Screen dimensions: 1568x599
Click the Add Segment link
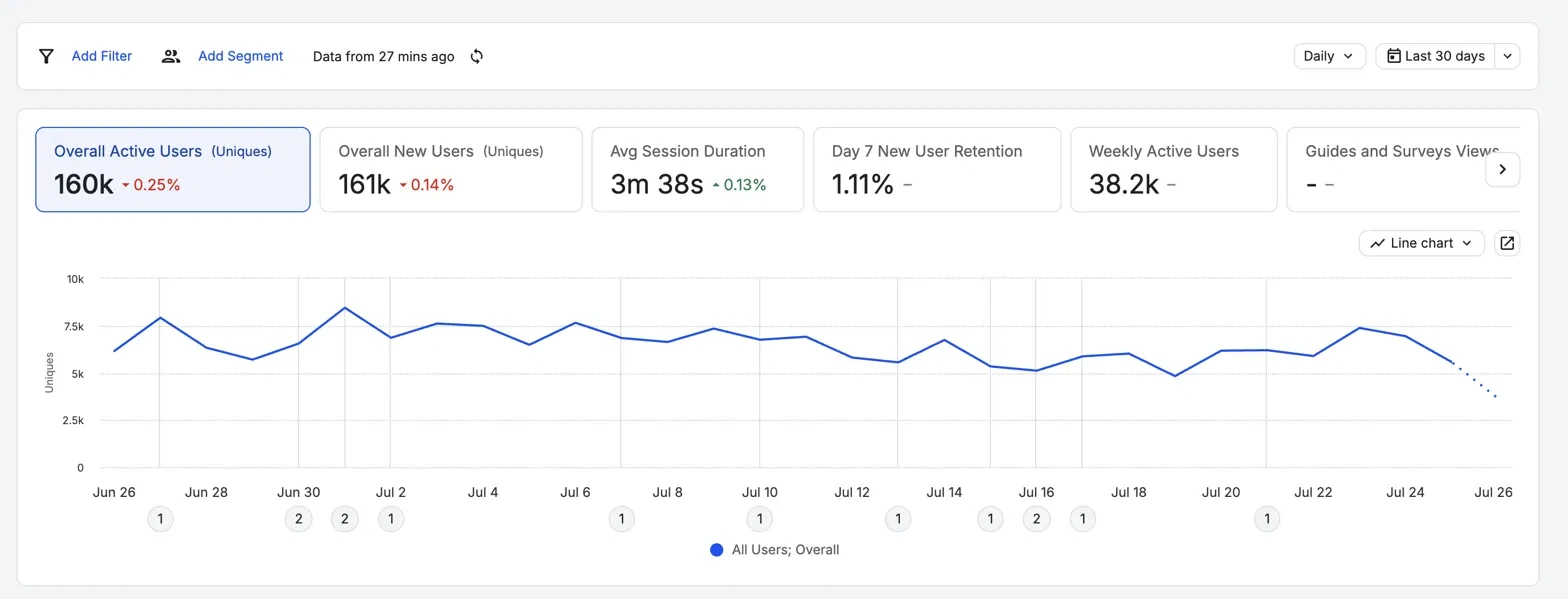pyautogui.click(x=241, y=56)
